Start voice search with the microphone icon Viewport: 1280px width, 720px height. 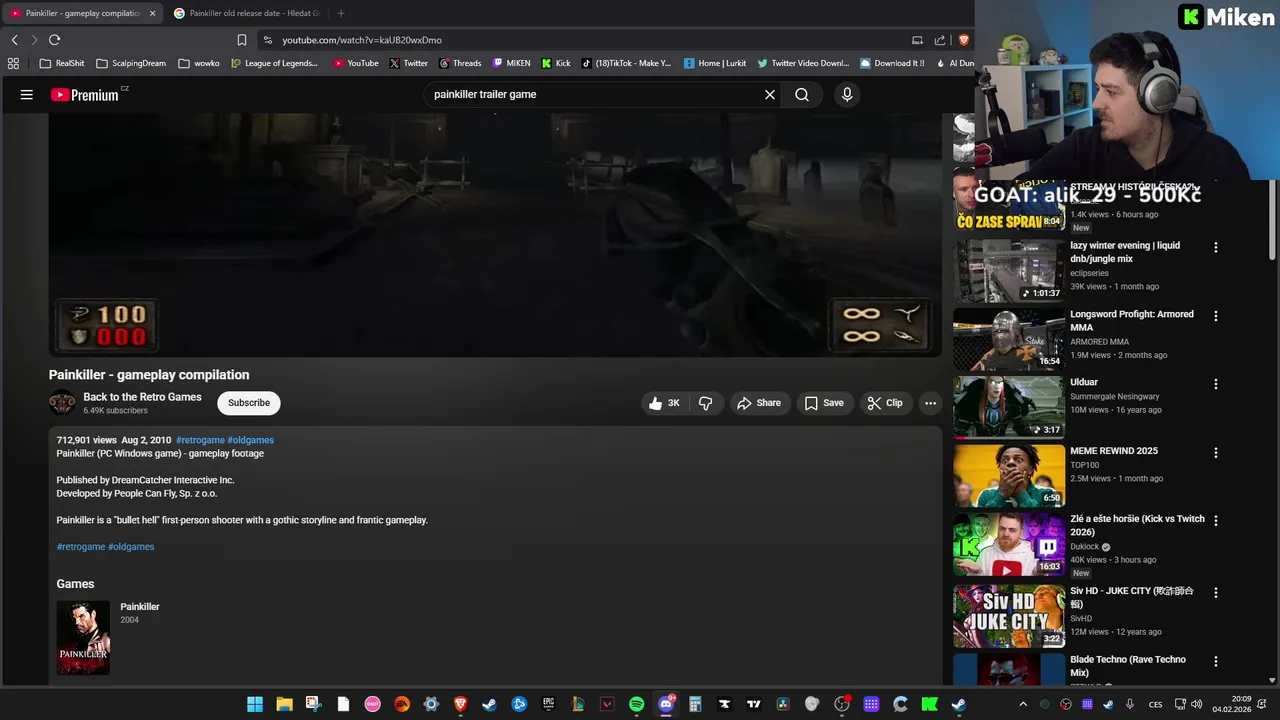pyautogui.click(x=847, y=95)
